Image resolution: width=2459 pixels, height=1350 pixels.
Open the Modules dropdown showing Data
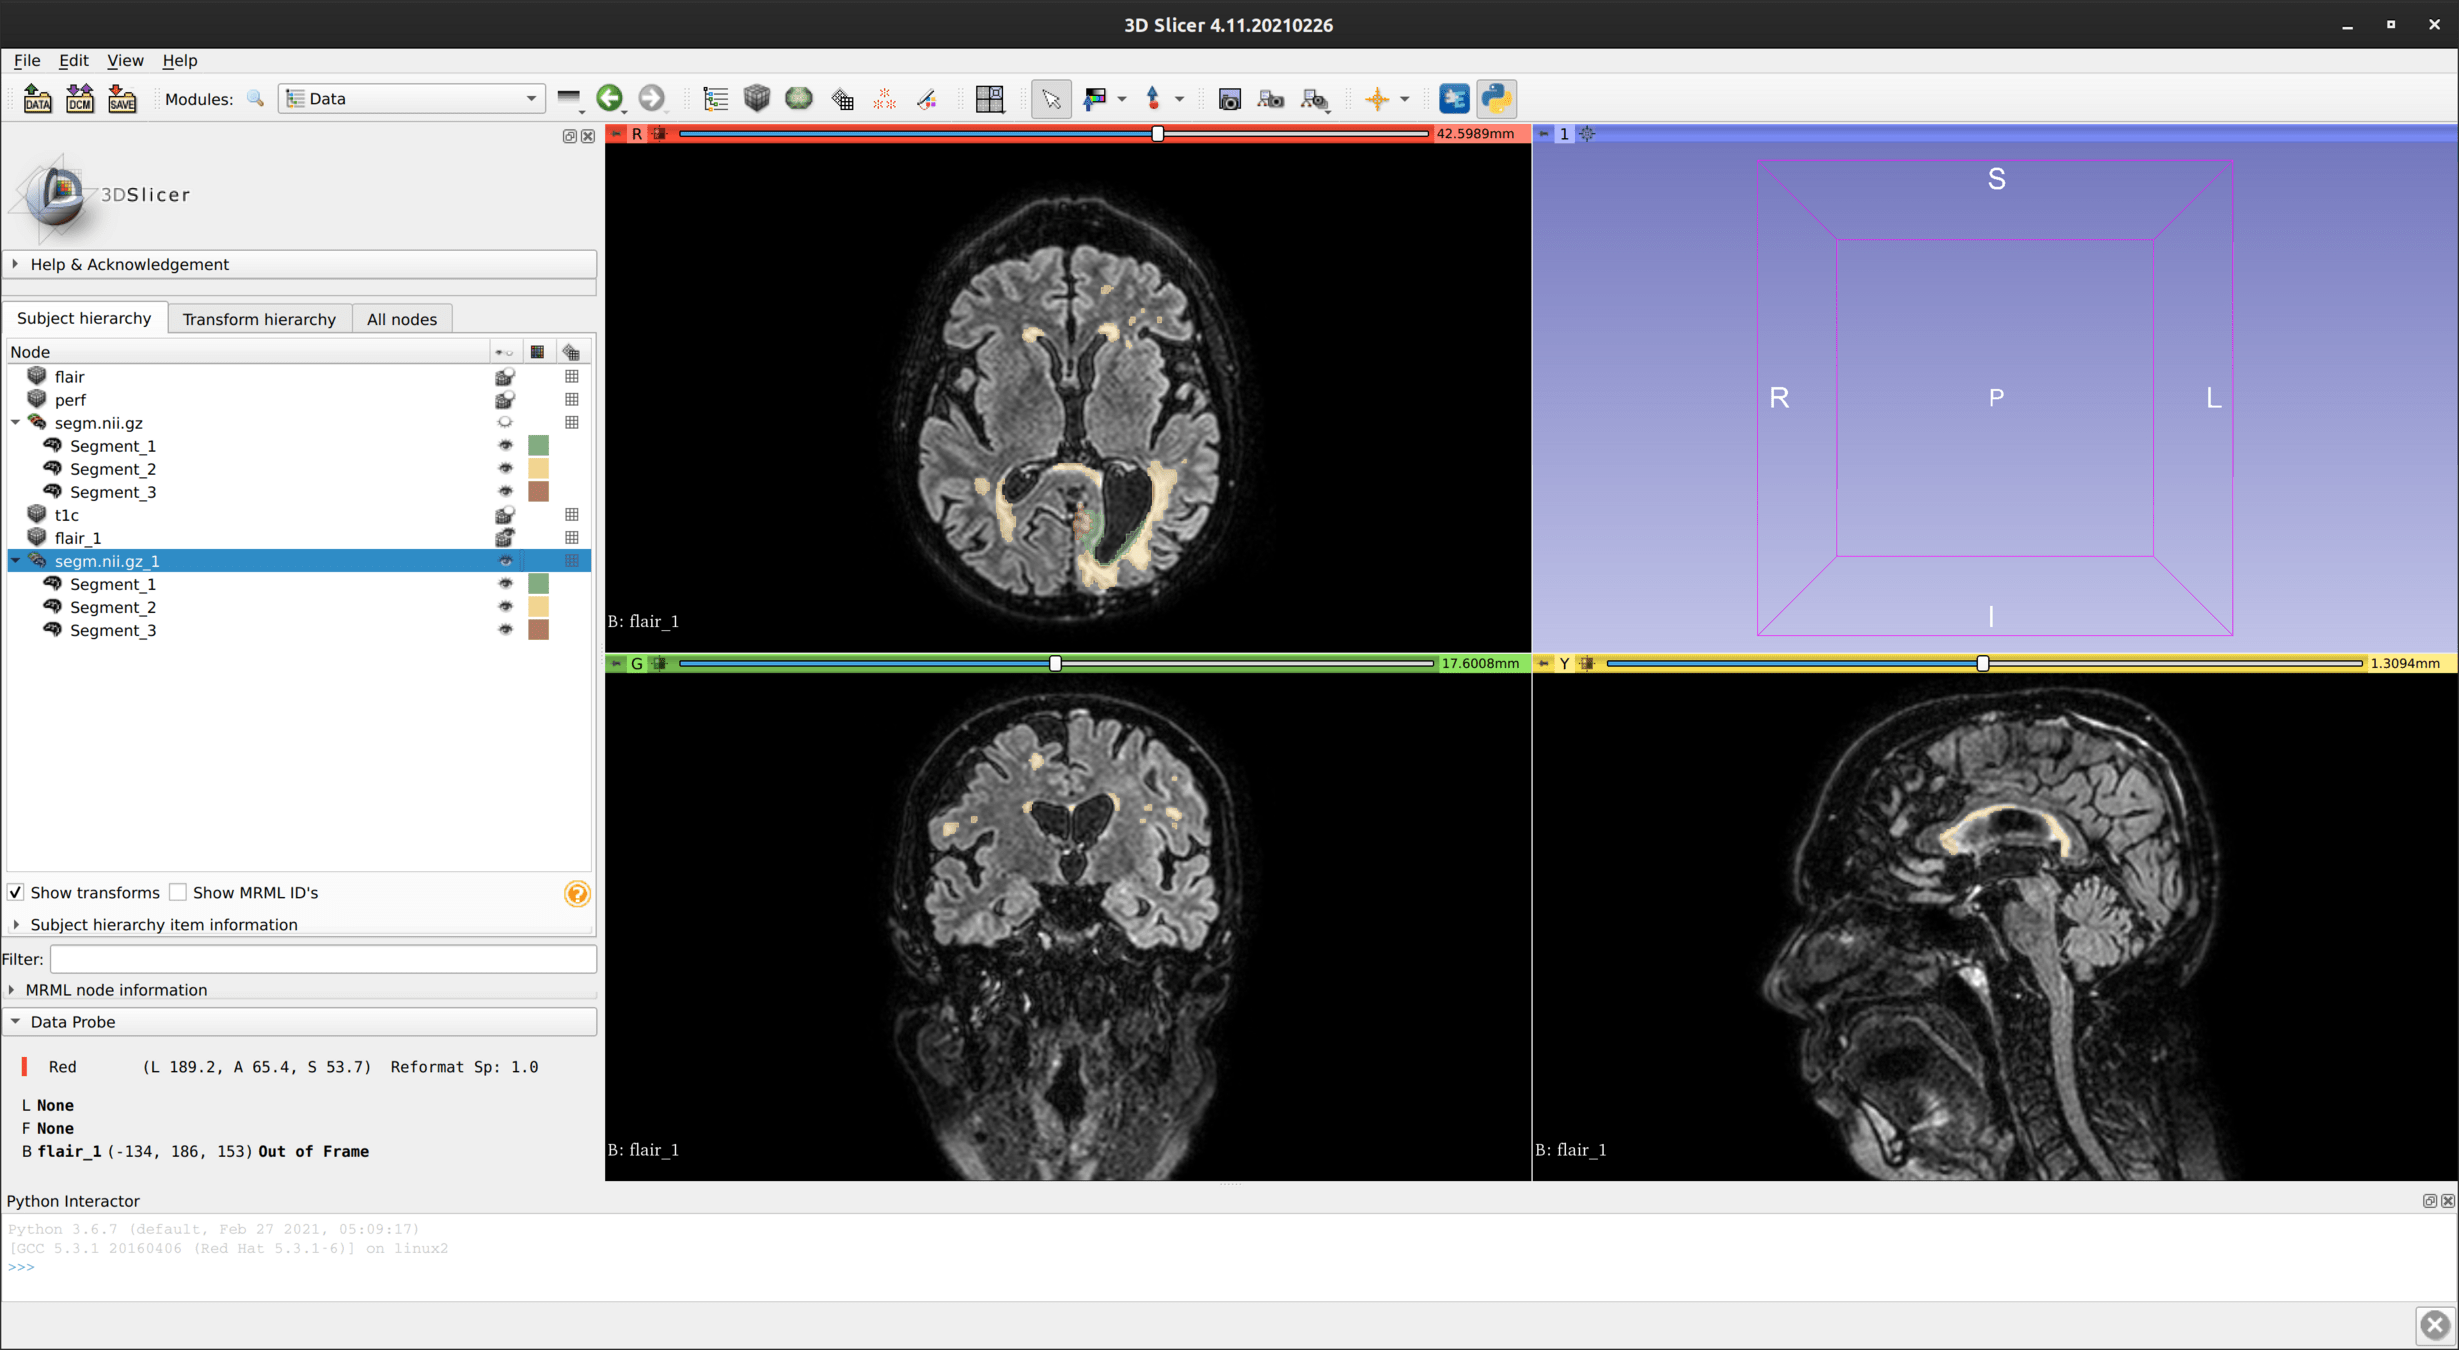click(411, 98)
